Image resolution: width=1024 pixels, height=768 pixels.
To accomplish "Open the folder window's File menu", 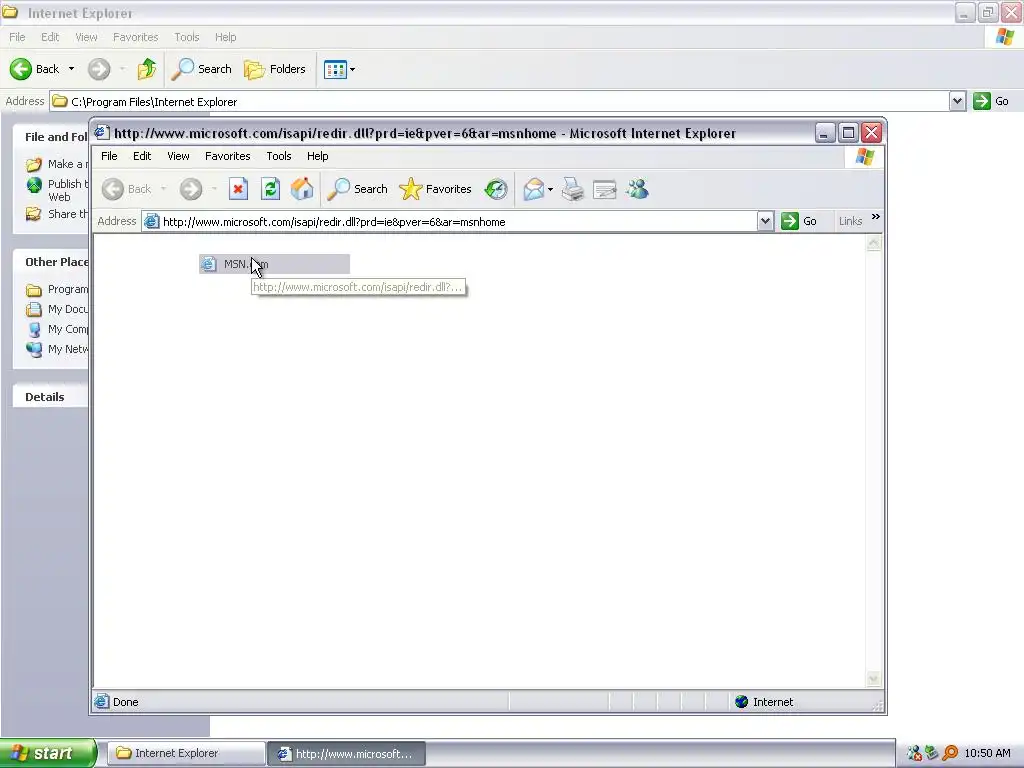I will click(17, 37).
